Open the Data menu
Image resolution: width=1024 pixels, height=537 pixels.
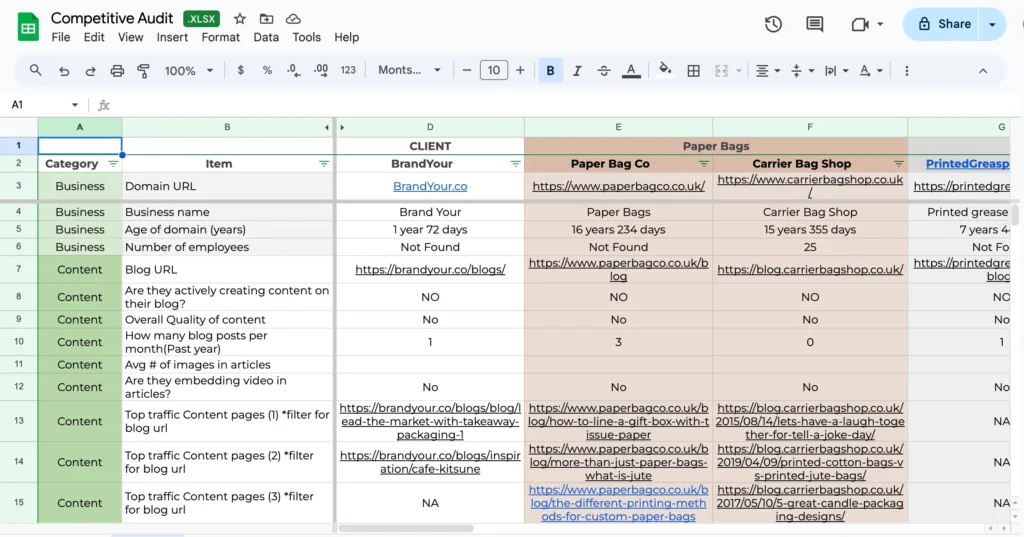coord(266,37)
